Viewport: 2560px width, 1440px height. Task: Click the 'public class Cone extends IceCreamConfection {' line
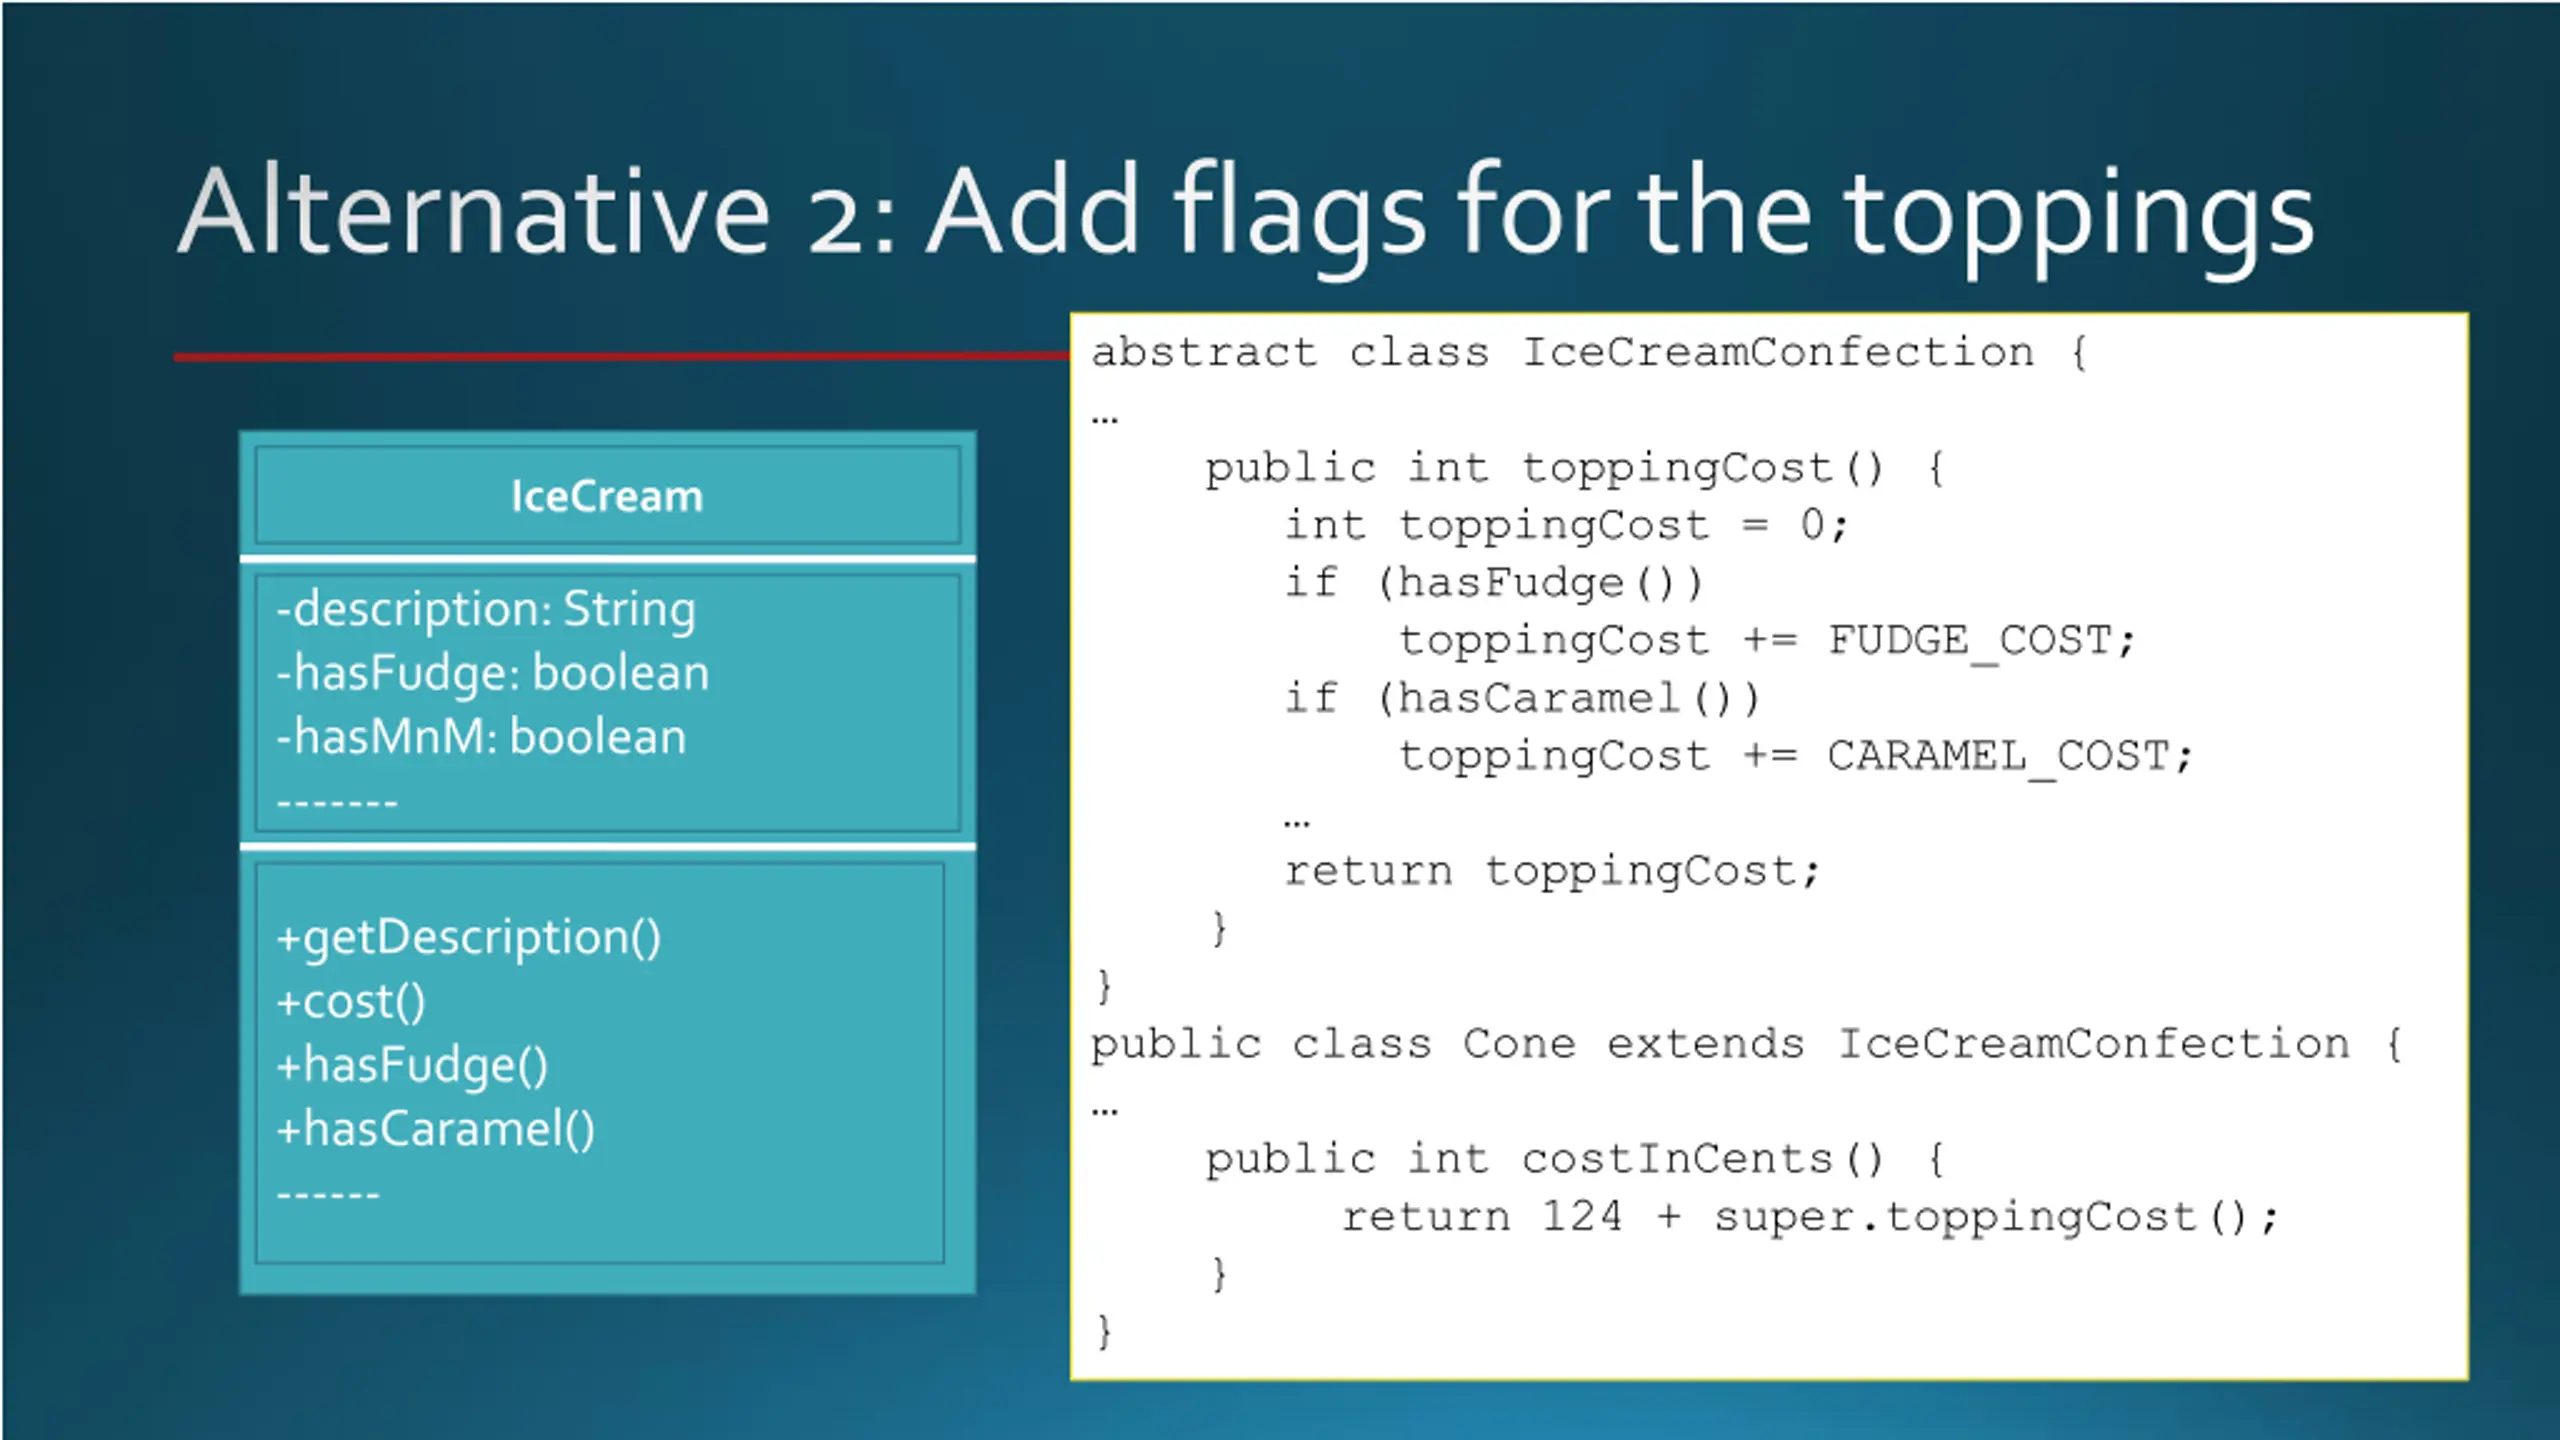(1747, 1046)
